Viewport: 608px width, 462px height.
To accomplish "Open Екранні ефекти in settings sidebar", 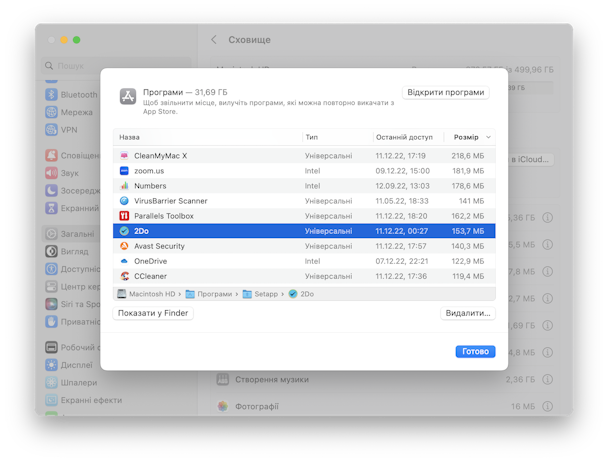I will coord(83,400).
